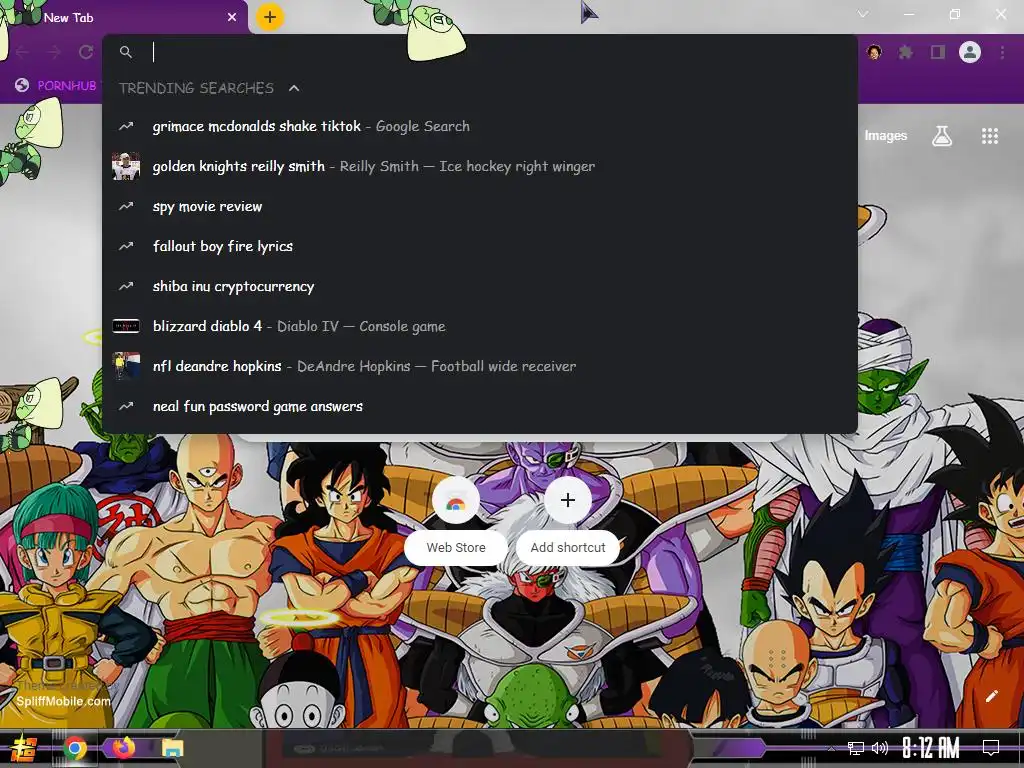Open tab search dropdown chevron

(863, 14)
